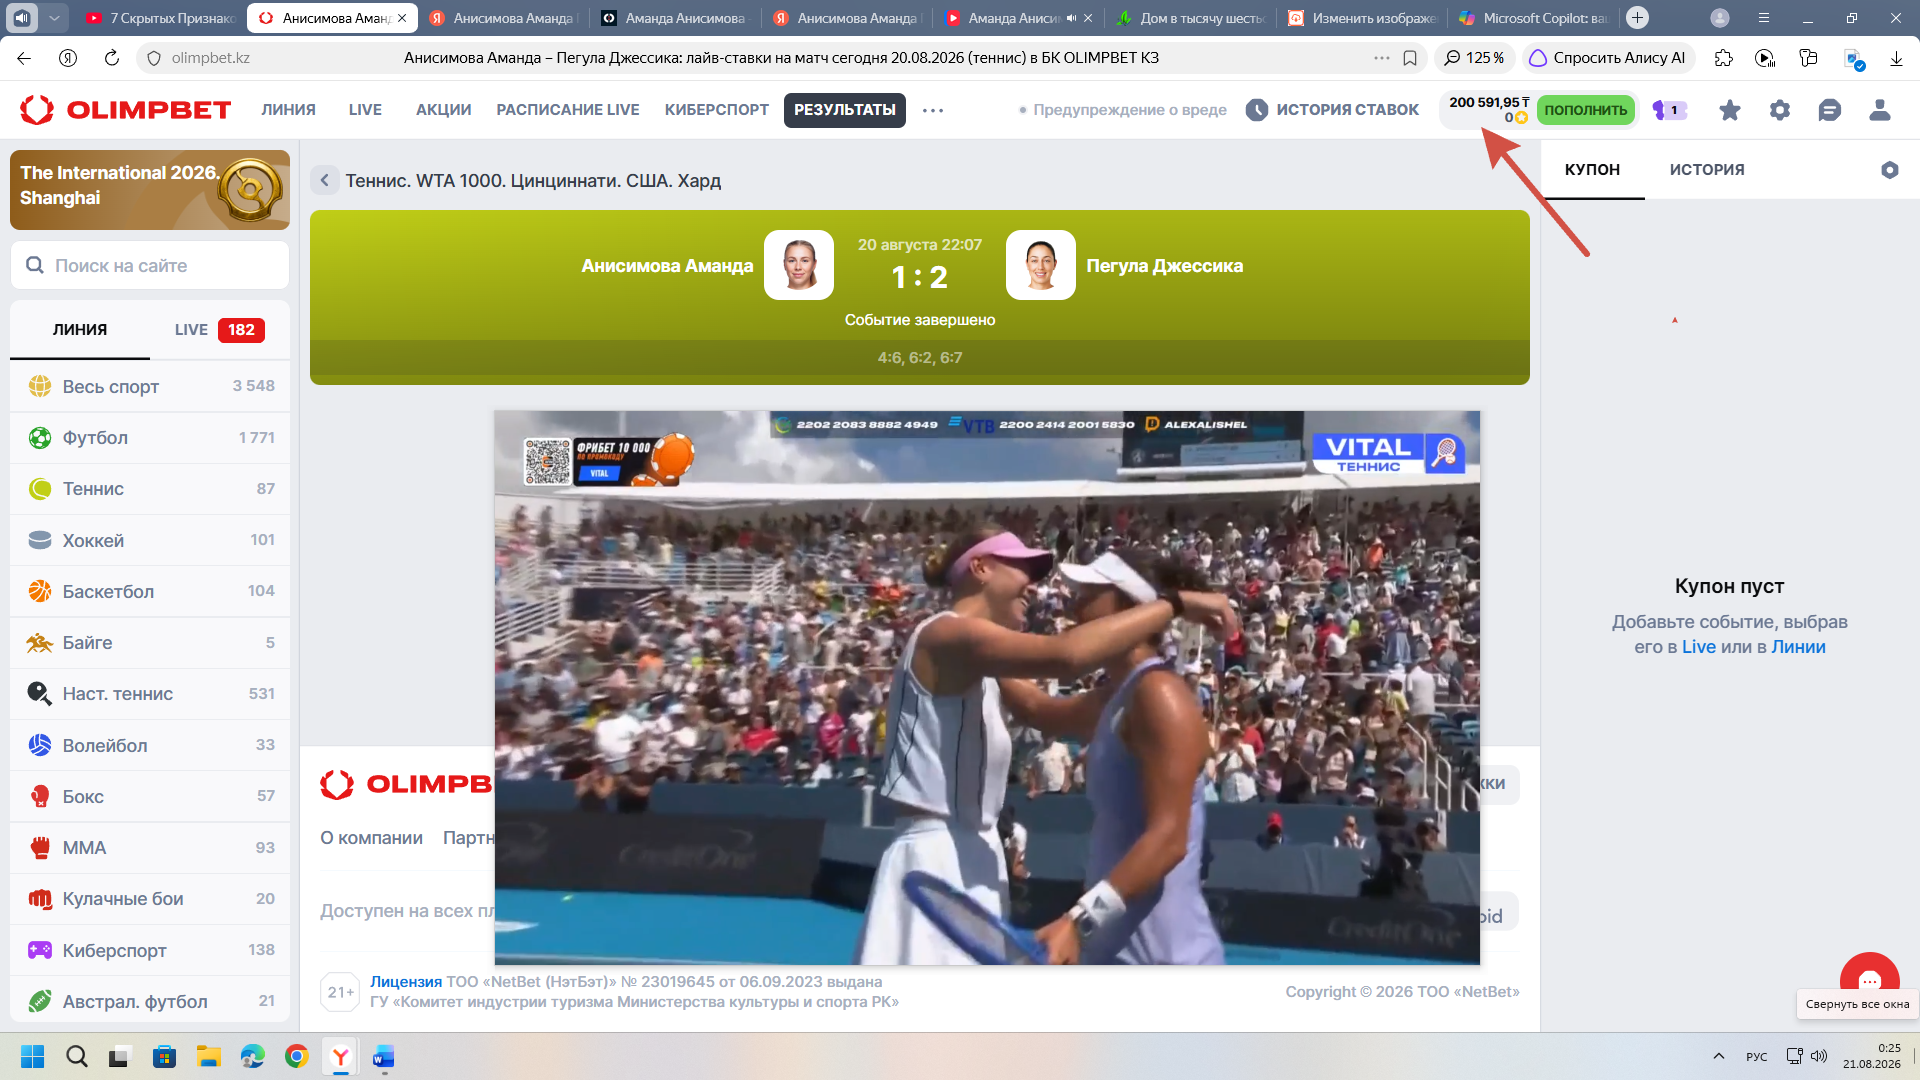Open КИБЕРСПОРТ in top navigation
This screenshot has height=1080, width=1920.
(x=717, y=110)
